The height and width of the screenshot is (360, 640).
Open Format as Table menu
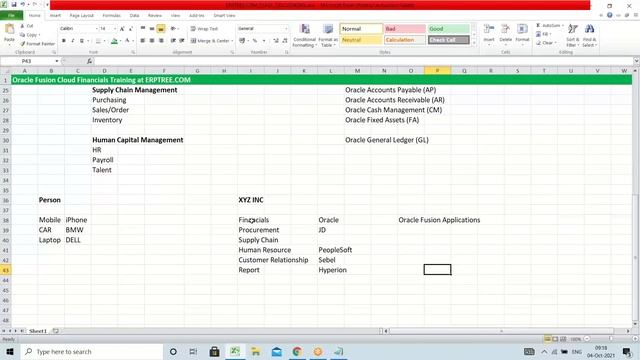[328, 35]
